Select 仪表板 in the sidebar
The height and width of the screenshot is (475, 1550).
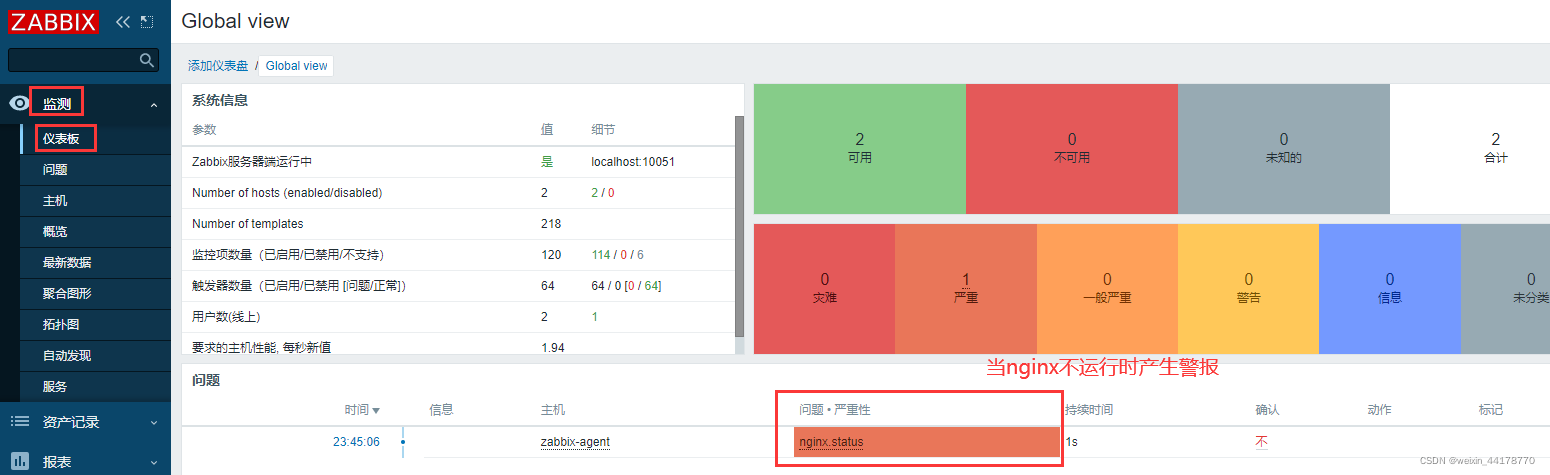[61, 139]
